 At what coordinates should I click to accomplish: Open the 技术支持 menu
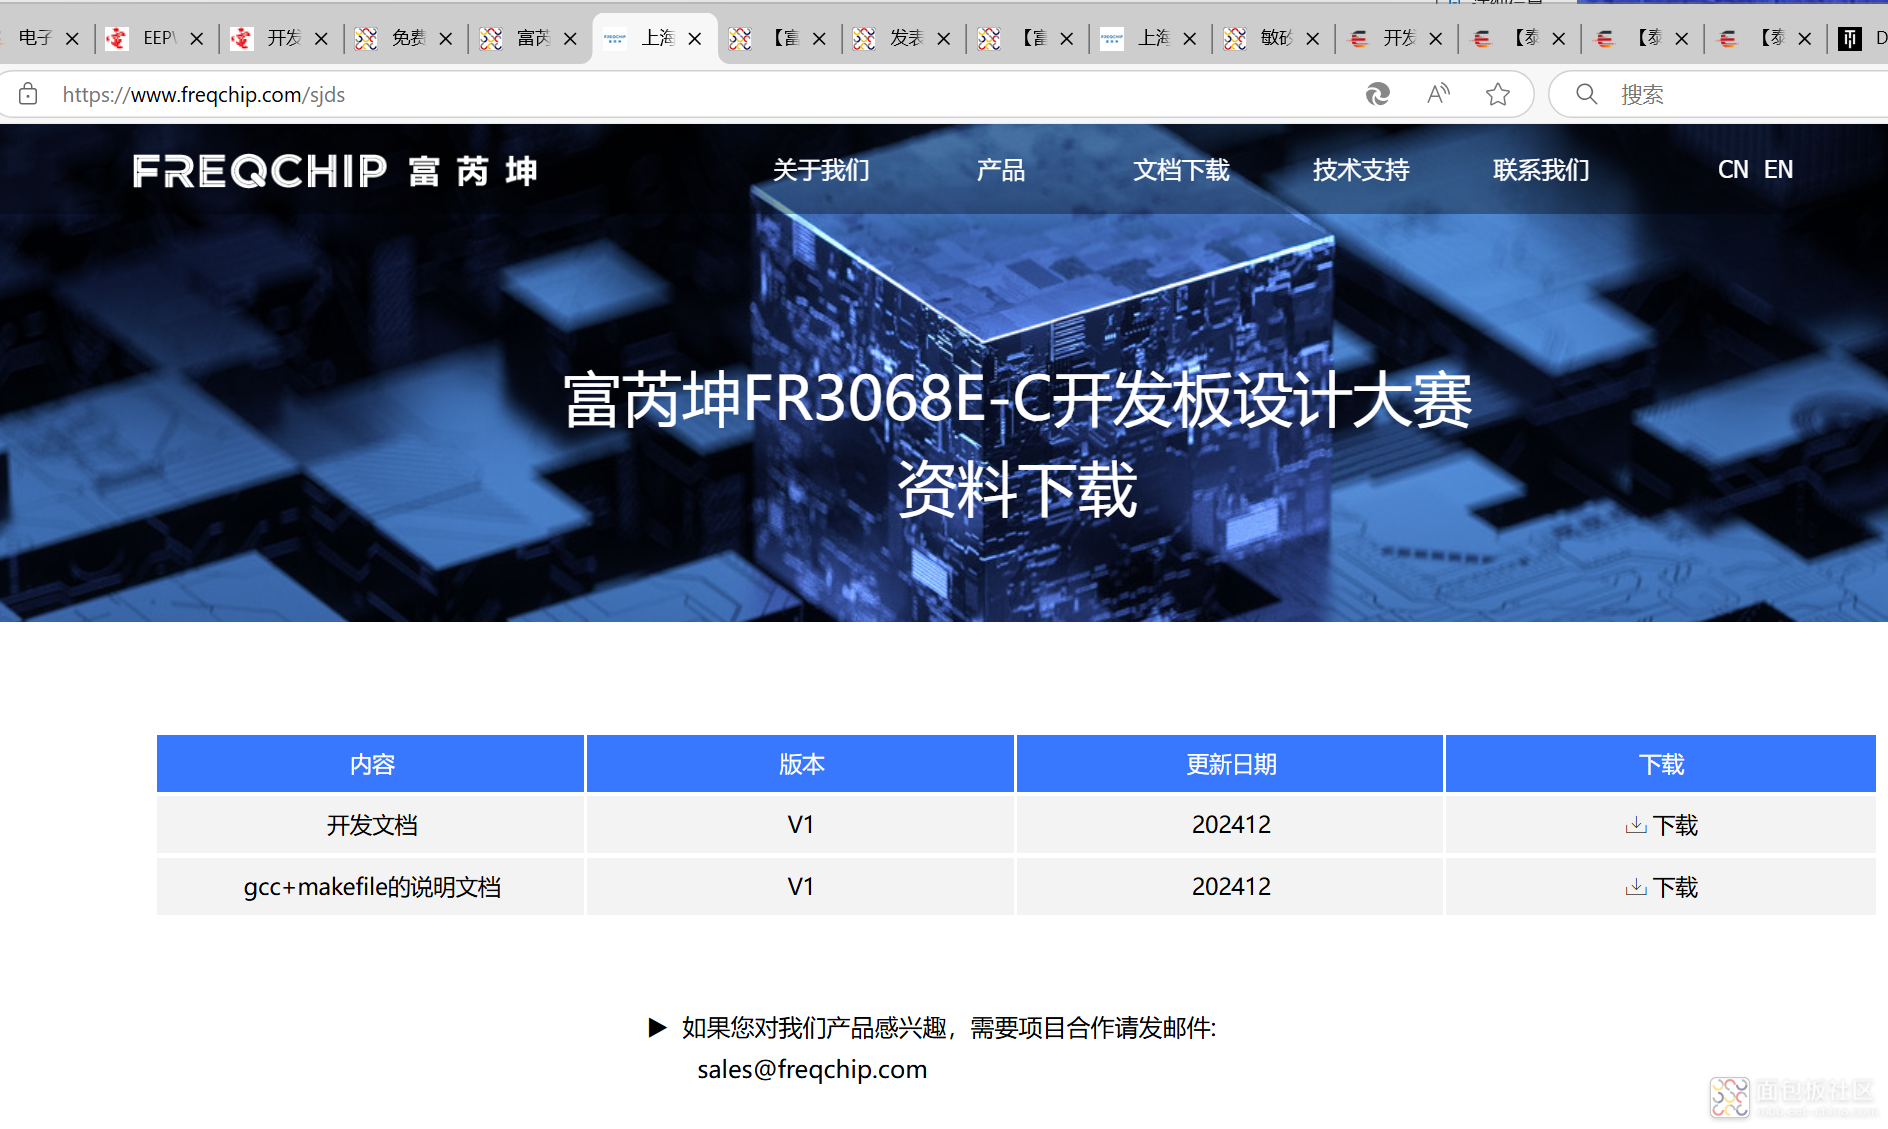(1361, 170)
